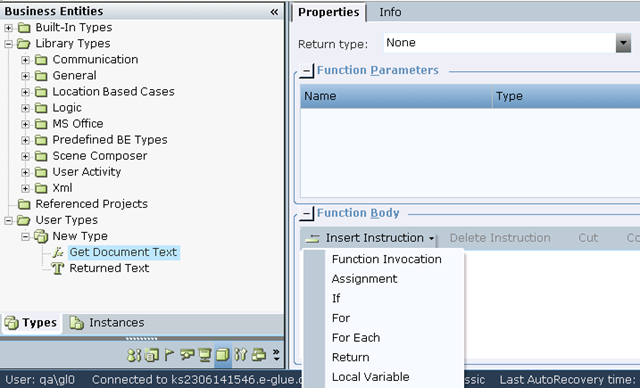Expand the Communication folder
Screen dimensions: 640x388
pyautogui.click(x=25, y=60)
